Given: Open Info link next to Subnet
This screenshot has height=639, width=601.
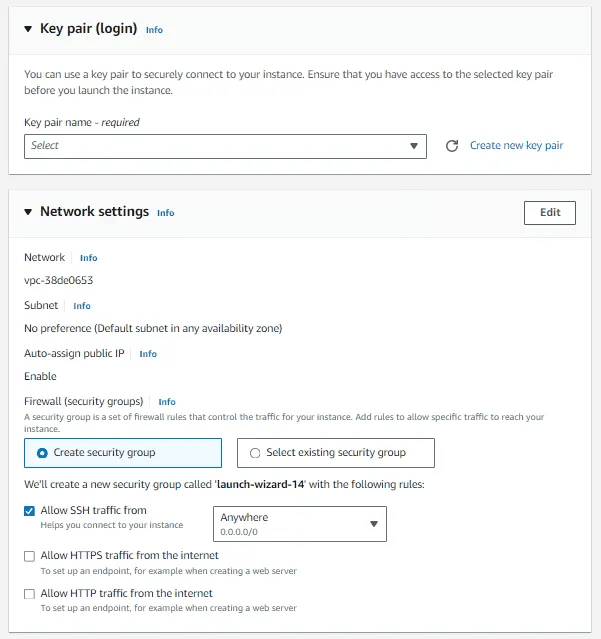Looking at the screenshot, I should pyautogui.click(x=82, y=306).
